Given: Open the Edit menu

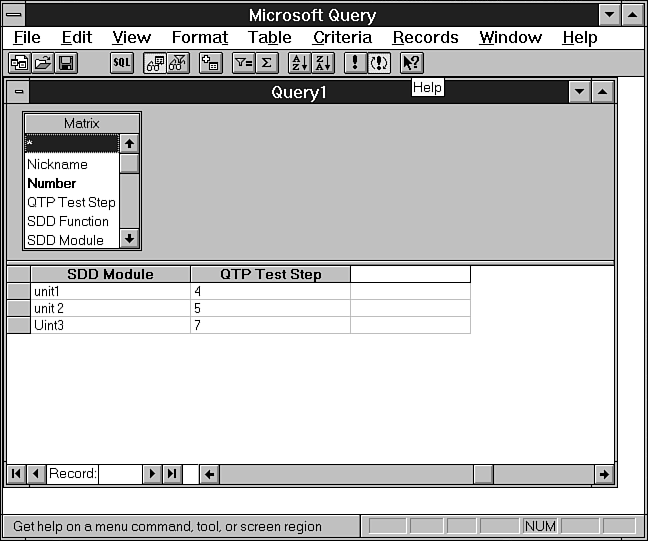Looking at the screenshot, I should pos(76,38).
